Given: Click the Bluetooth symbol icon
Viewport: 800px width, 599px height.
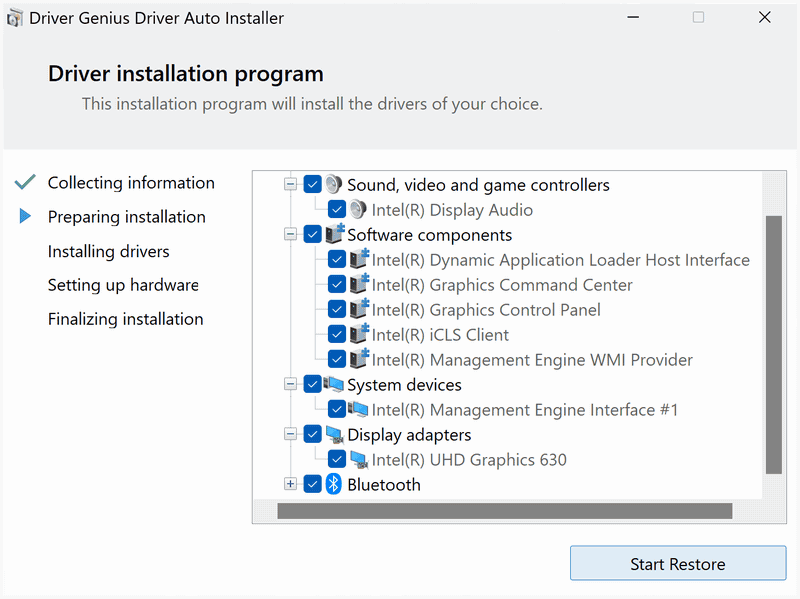Looking at the screenshot, I should click(334, 484).
